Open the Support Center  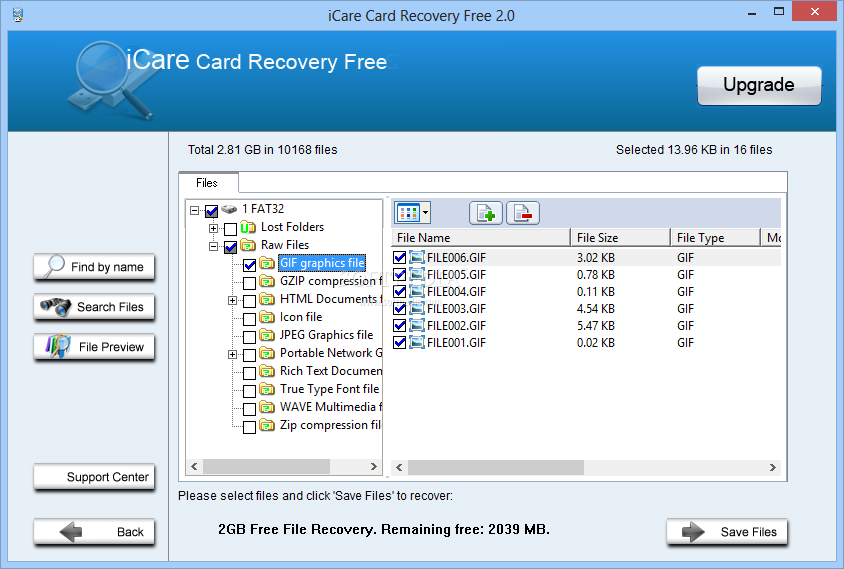tap(94, 477)
